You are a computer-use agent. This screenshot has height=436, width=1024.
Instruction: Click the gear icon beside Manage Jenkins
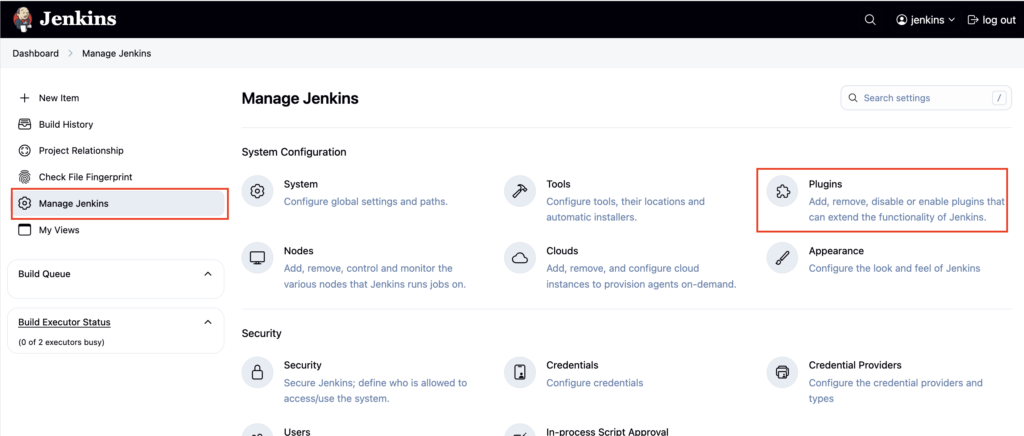tap(25, 204)
